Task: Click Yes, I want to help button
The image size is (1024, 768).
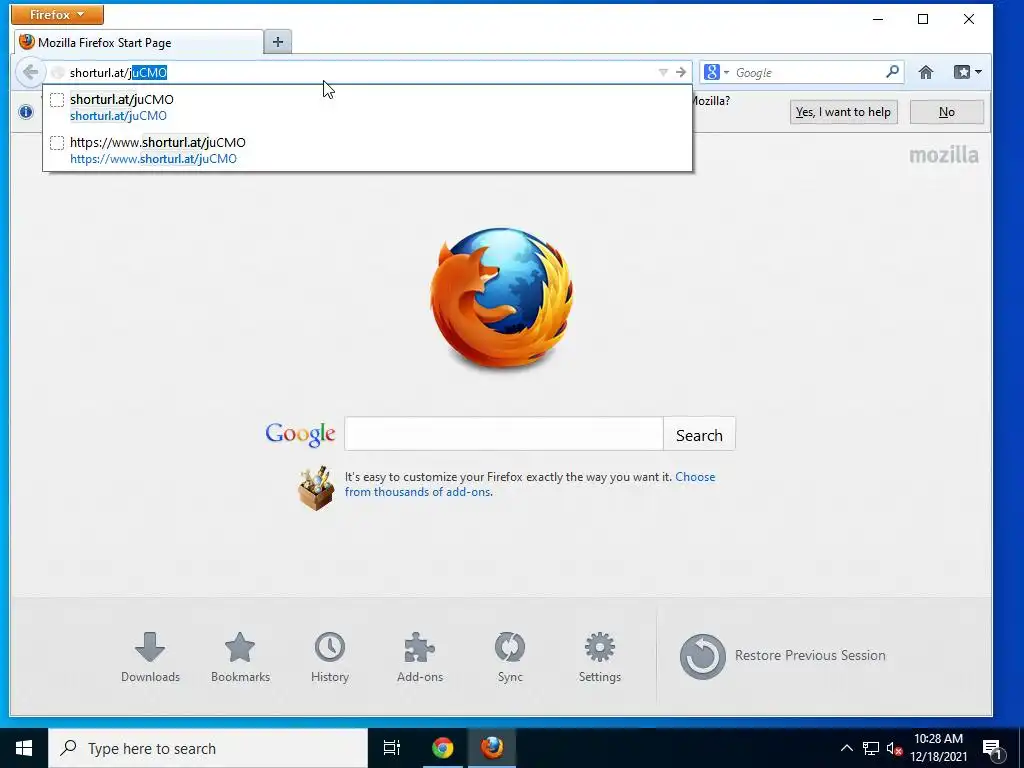Action: point(843,112)
